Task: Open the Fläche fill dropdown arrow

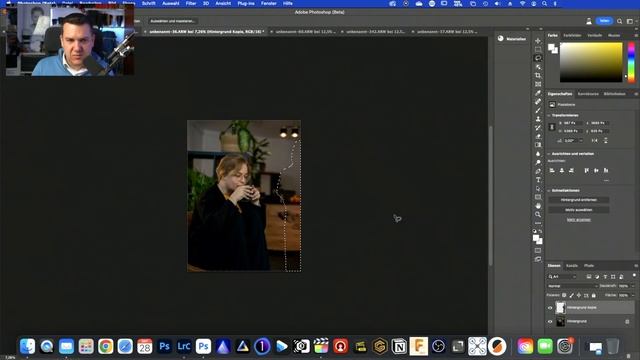Action: [633, 295]
